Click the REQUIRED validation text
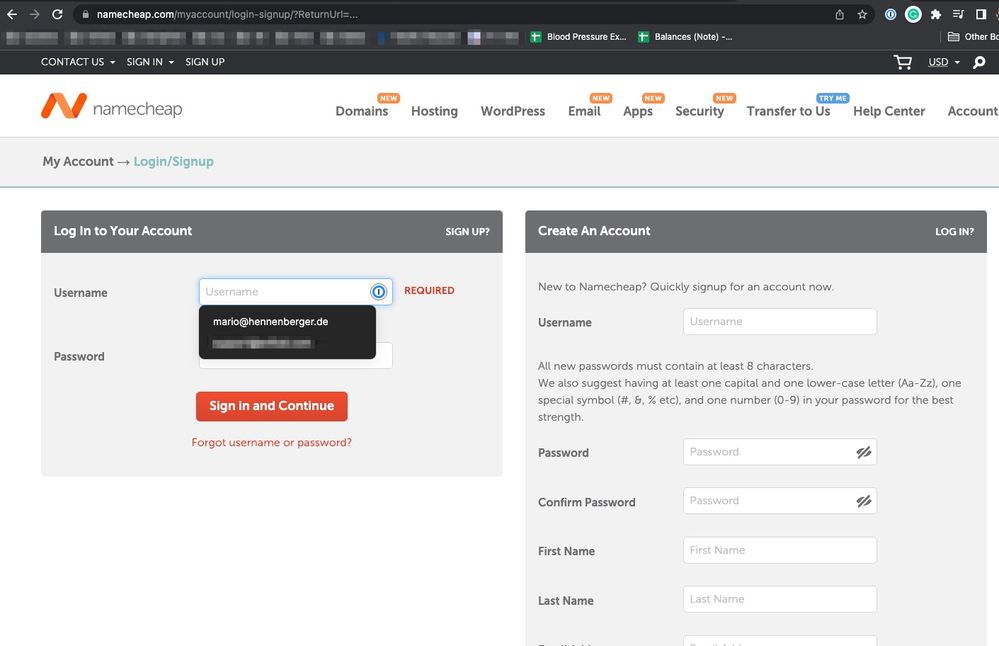Screen dimensions: 999x646 [x=429, y=291]
